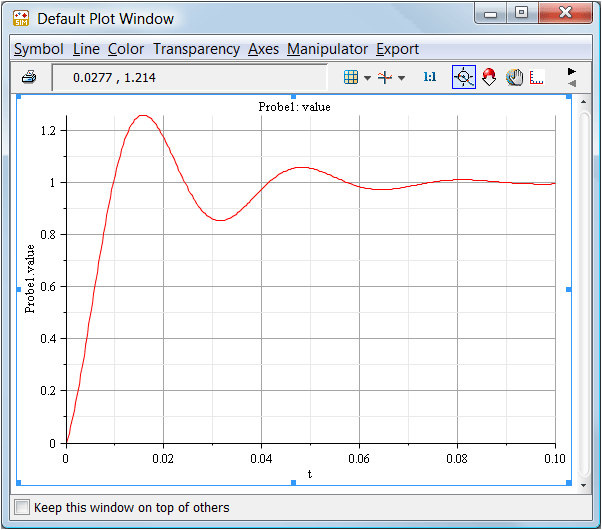Click the grid display icon
This screenshot has height=530, width=602.
coord(350,77)
